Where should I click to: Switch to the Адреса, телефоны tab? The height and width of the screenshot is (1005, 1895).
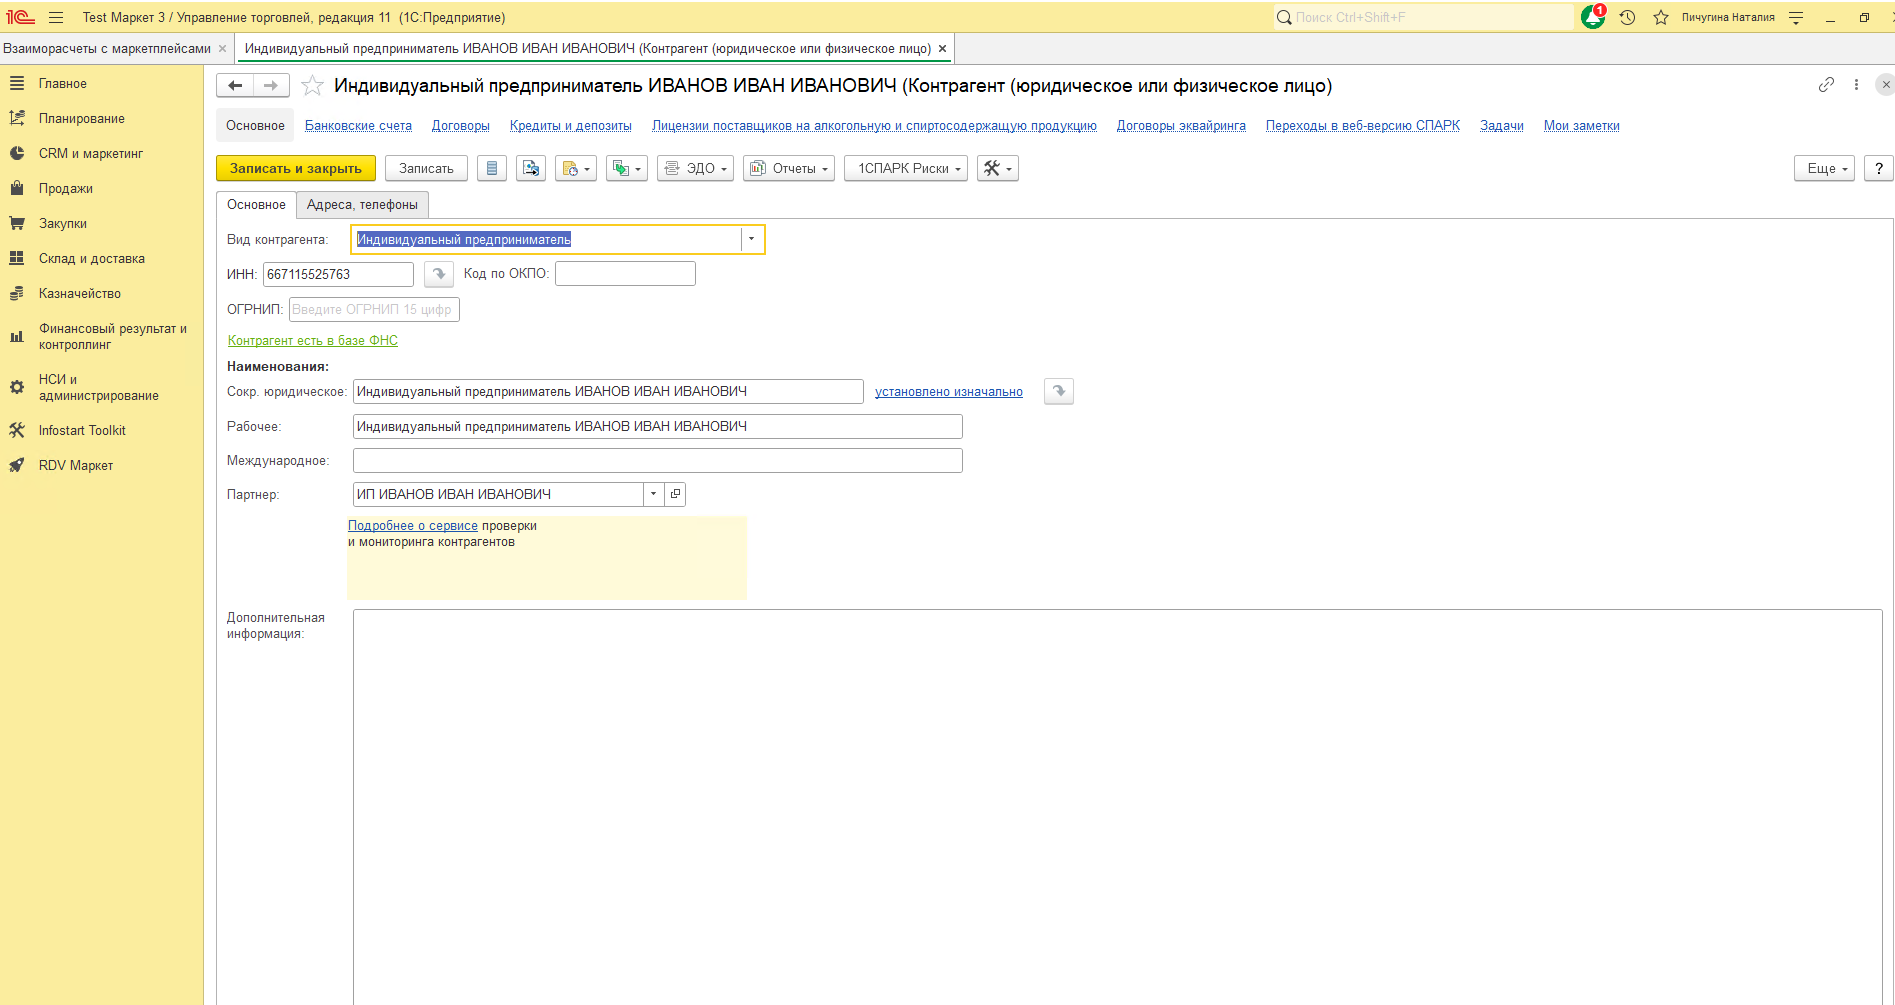(x=362, y=204)
